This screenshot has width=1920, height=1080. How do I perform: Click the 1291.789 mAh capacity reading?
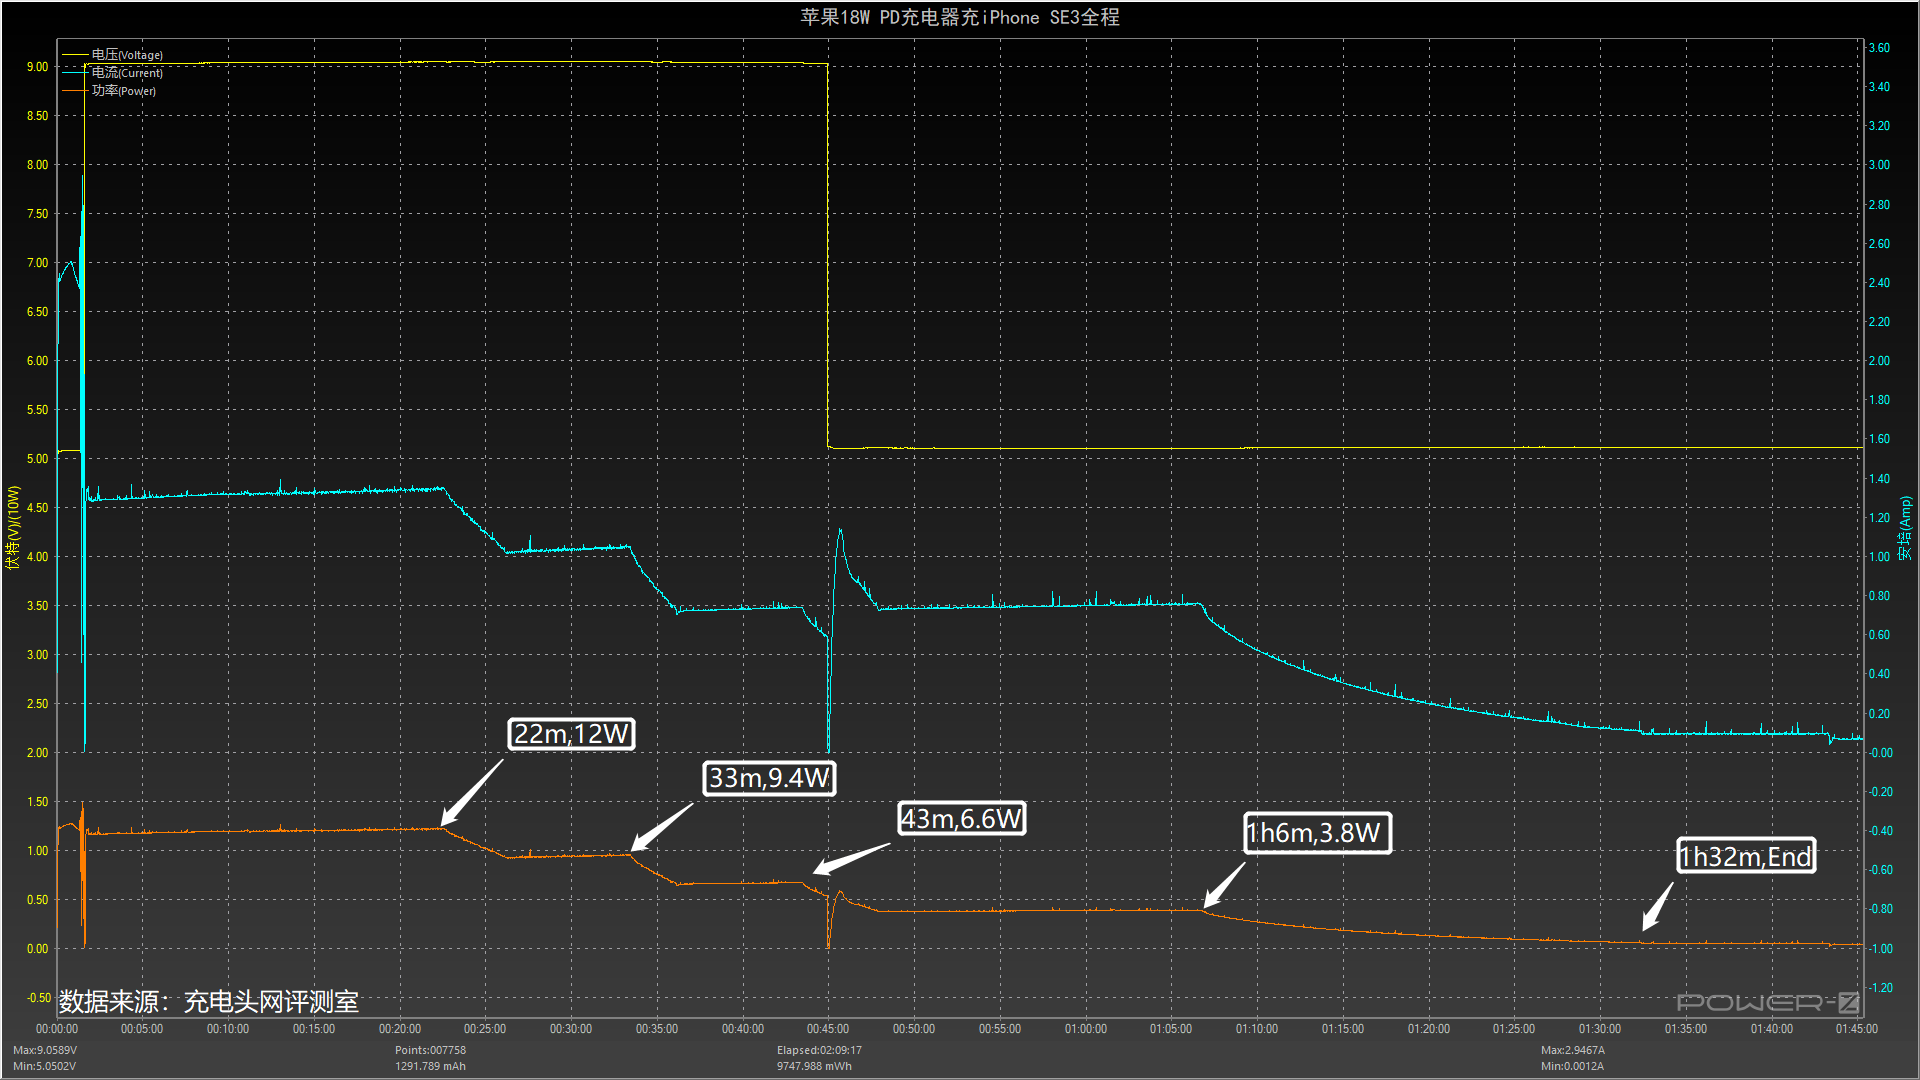[430, 1066]
